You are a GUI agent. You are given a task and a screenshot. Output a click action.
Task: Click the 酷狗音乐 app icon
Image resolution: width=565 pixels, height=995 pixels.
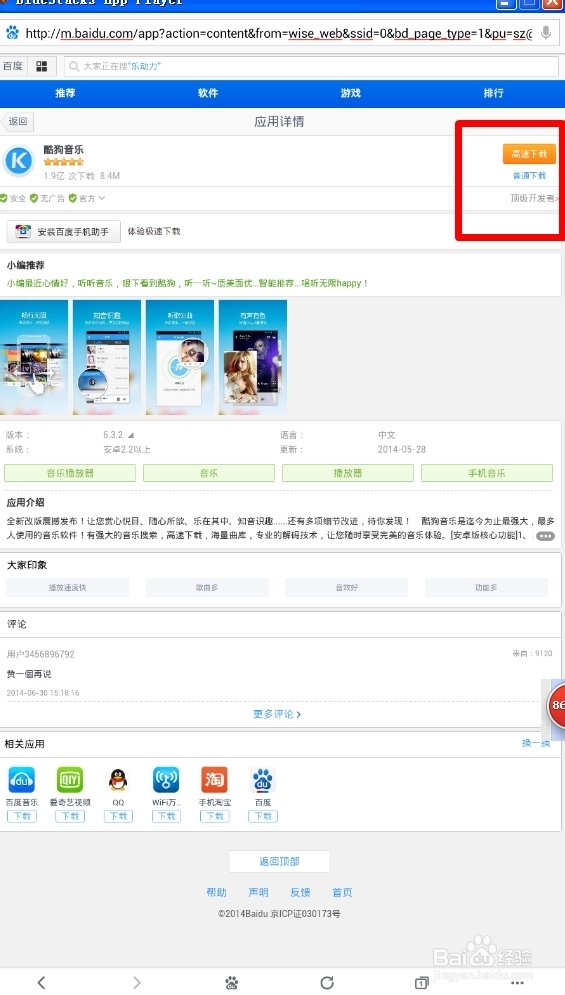click(18, 161)
